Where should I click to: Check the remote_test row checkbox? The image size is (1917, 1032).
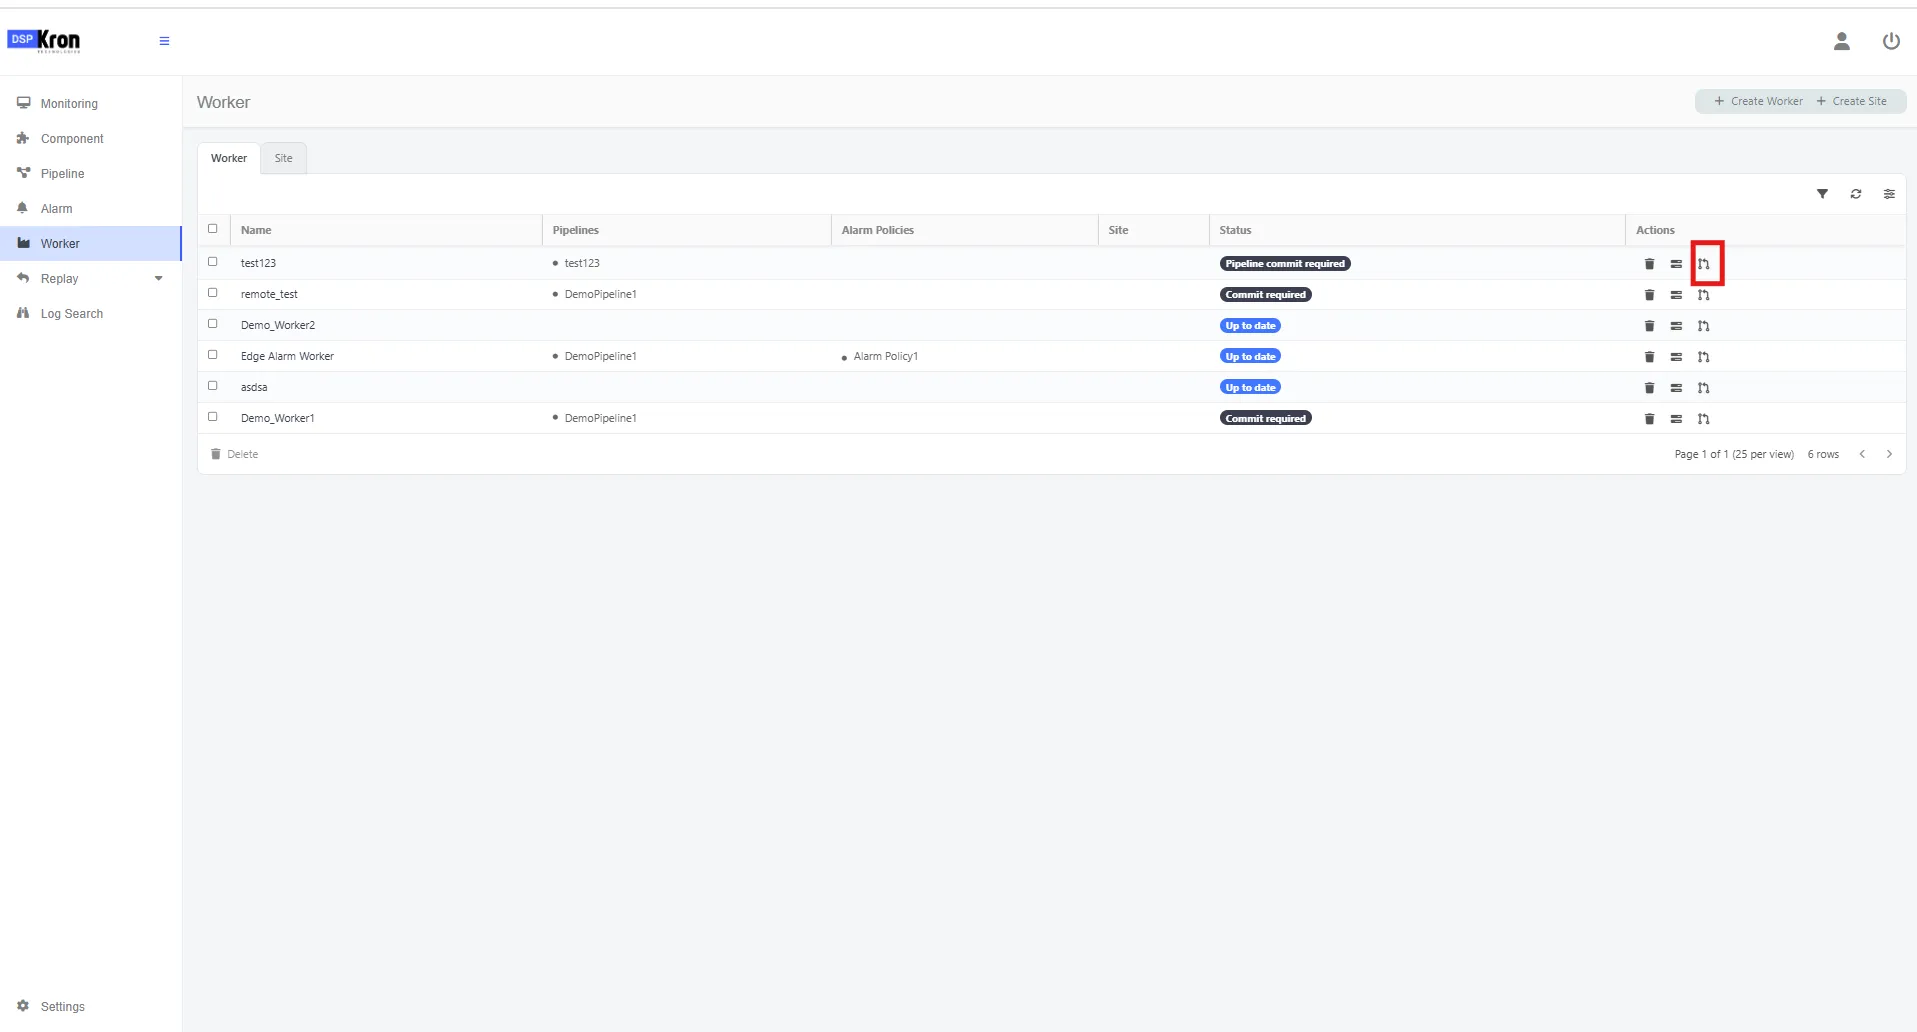click(x=212, y=293)
